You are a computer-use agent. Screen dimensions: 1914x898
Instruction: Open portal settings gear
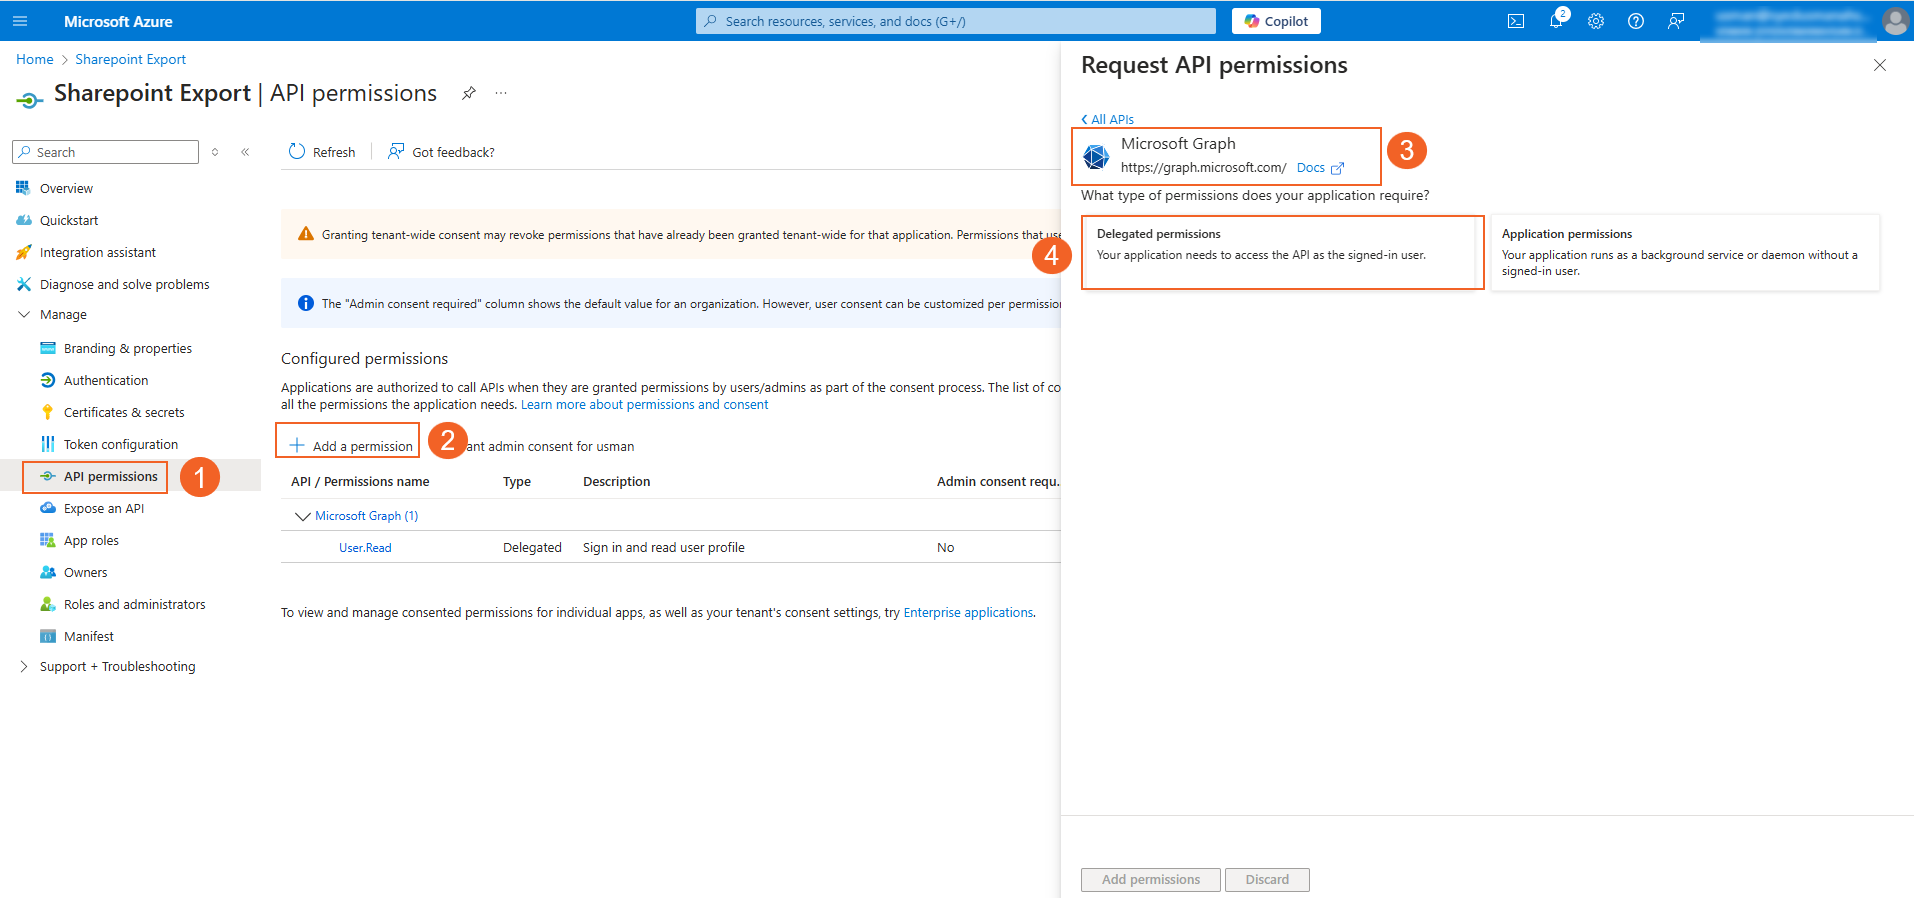[x=1596, y=21]
